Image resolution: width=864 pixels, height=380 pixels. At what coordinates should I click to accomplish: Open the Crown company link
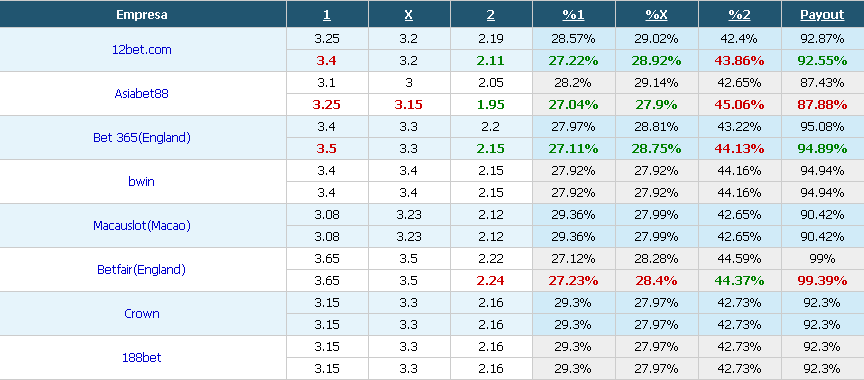click(142, 313)
